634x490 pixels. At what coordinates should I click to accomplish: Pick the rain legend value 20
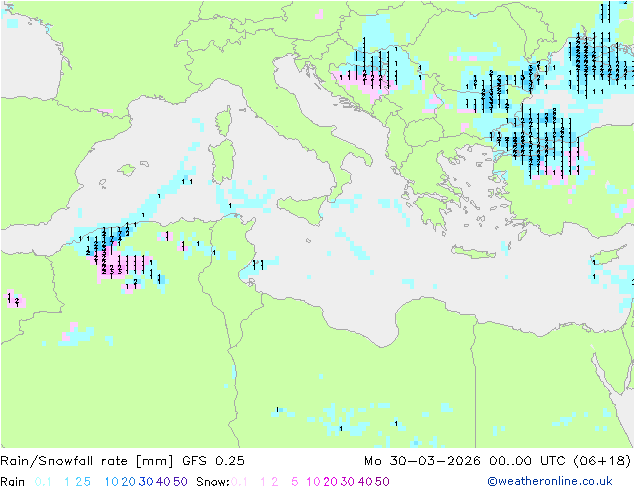point(129,482)
